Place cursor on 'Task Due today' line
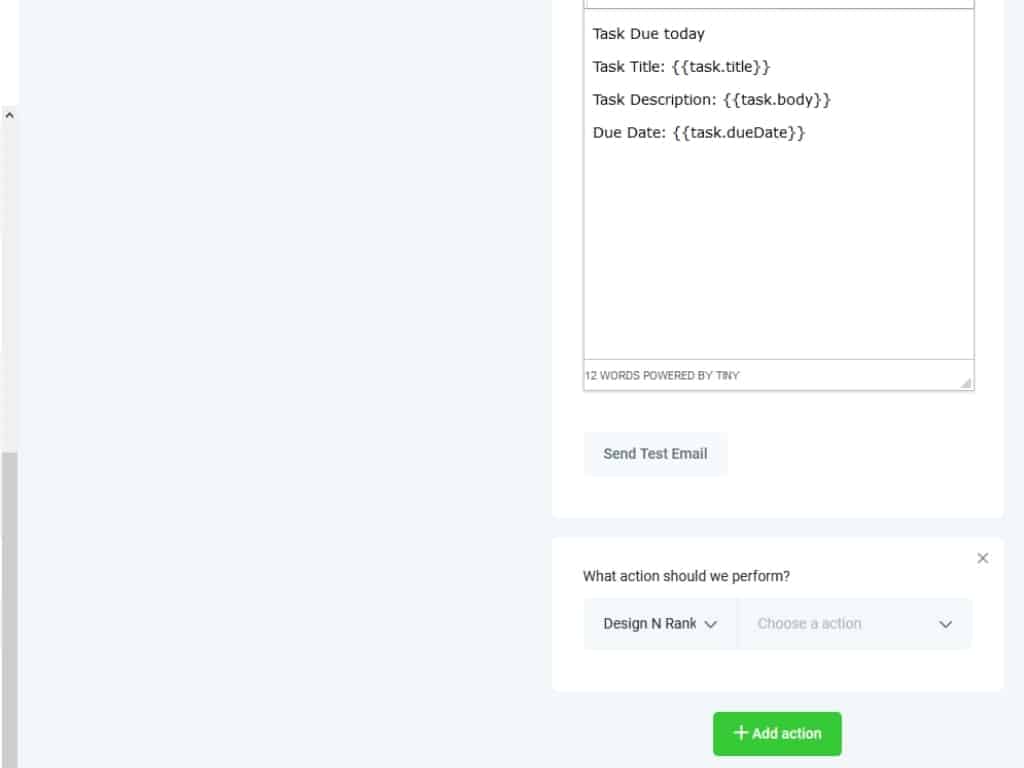The image size is (1024, 768). pos(648,34)
